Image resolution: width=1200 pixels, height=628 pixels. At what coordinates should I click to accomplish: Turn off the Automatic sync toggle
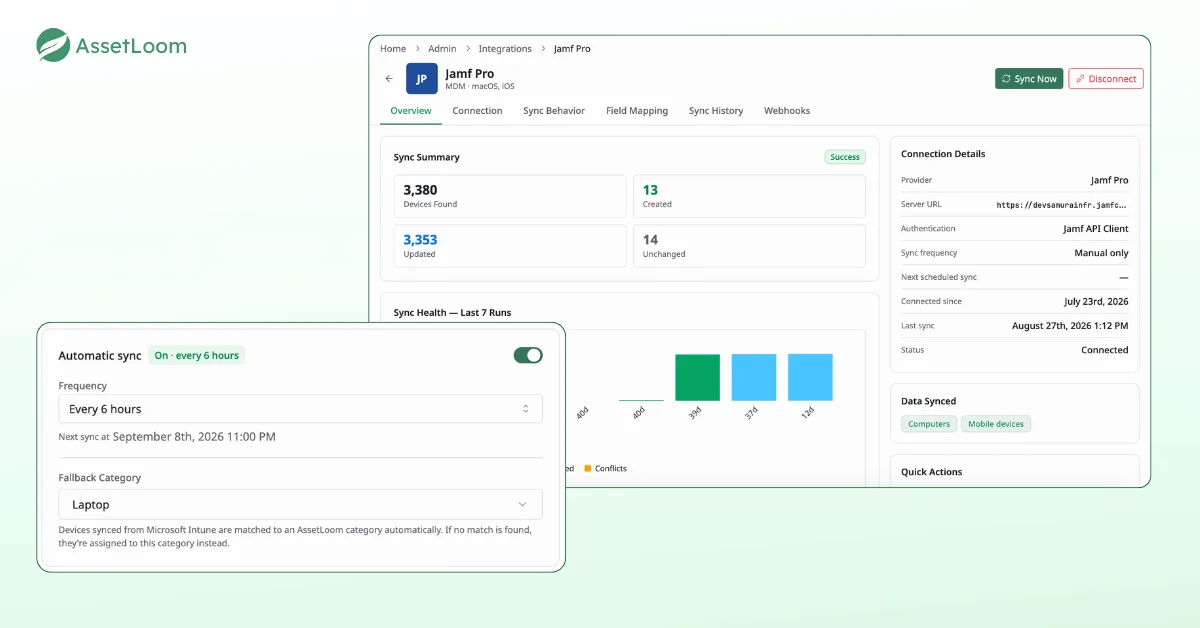coord(528,355)
